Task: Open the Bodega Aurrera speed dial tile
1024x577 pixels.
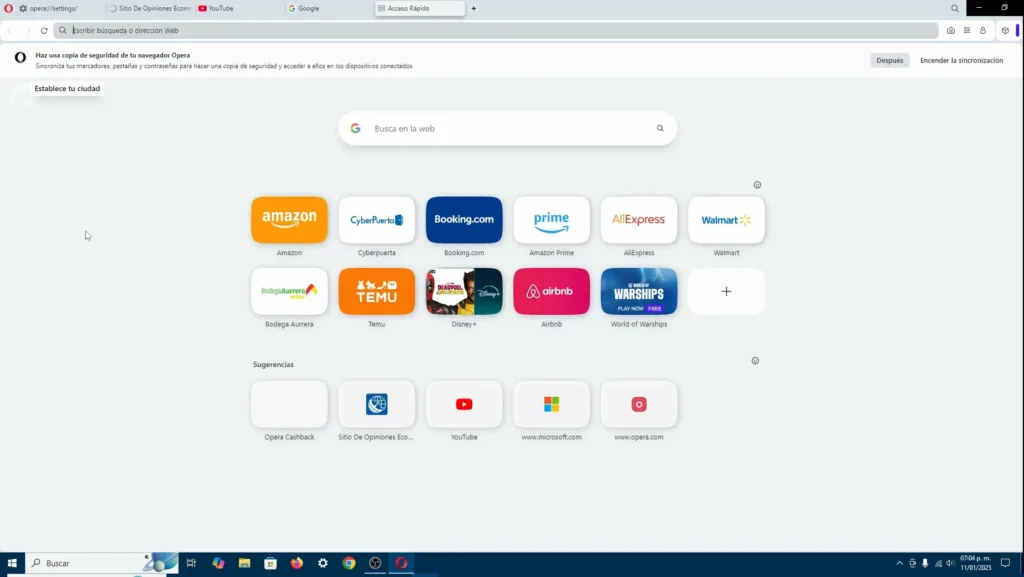Action: point(289,291)
